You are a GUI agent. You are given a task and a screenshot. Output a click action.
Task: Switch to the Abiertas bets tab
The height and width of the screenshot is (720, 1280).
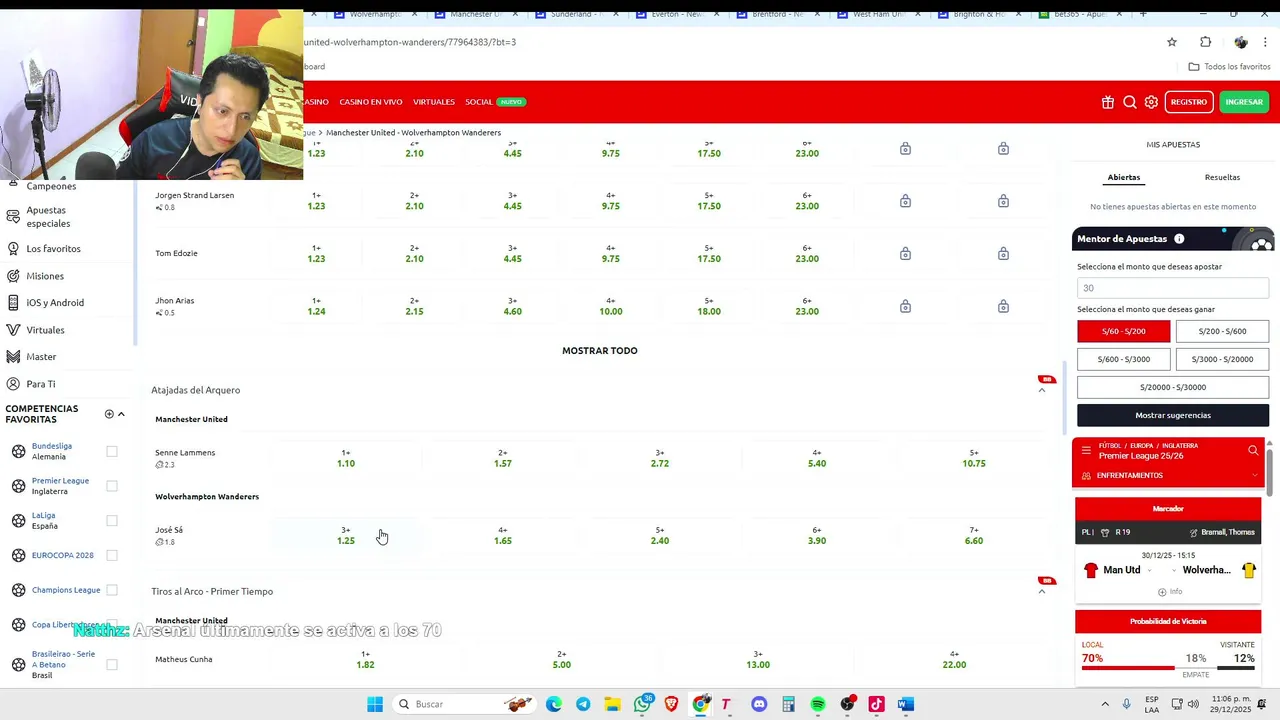pyautogui.click(x=1123, y=177)
